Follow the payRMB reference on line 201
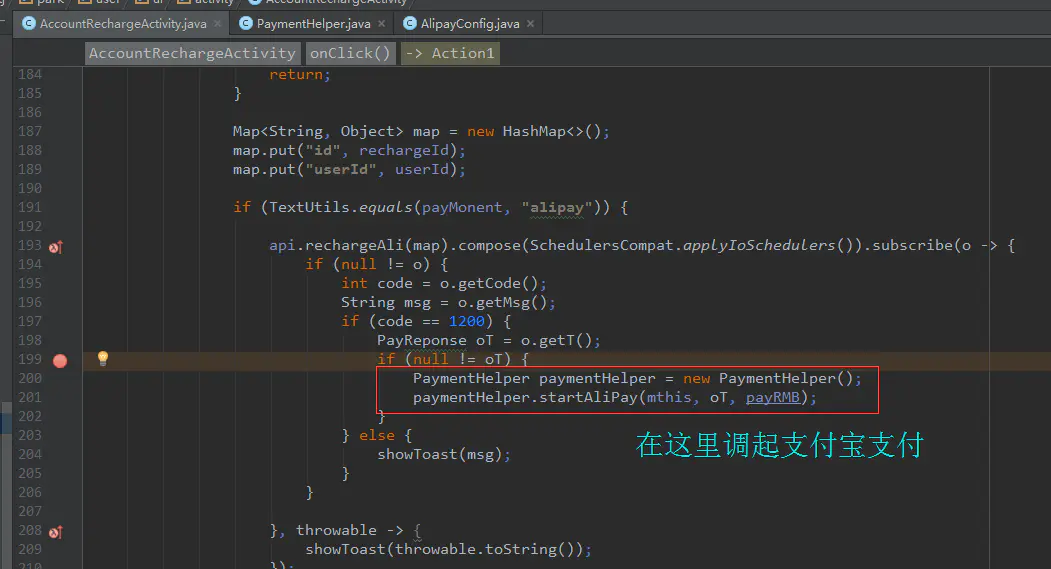This screenshot has height=569, width=1051. tap(772, 397)
